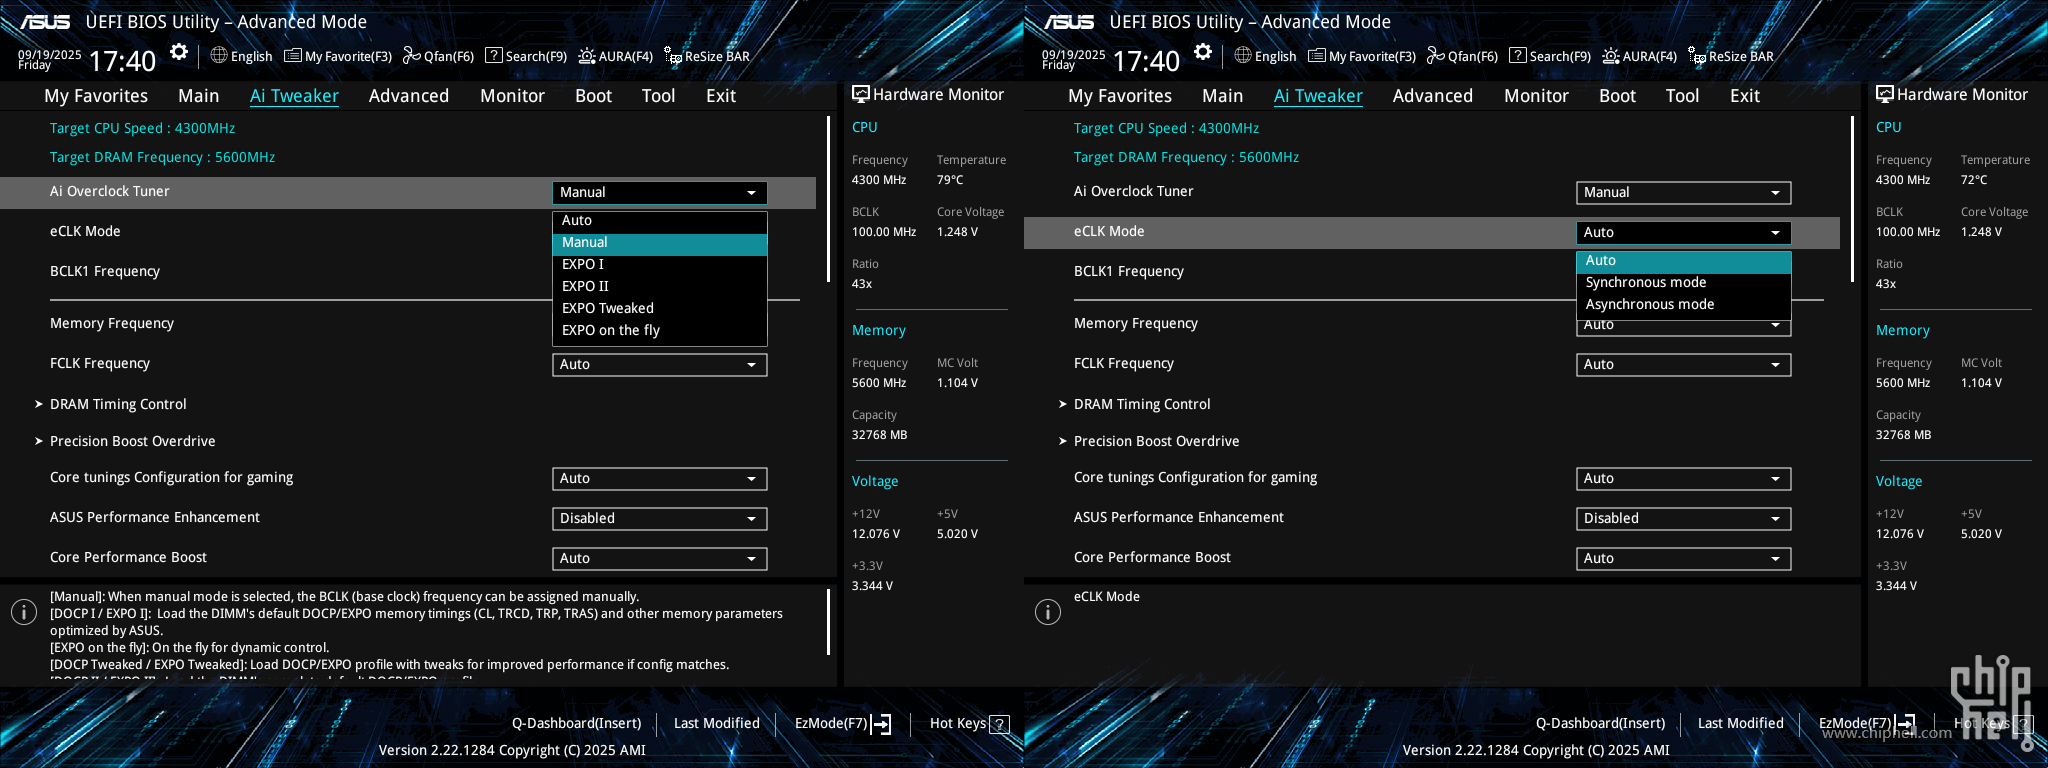
Task: Open FCLK Frequency dropdown, left window
Action: [x=660, y=365]
